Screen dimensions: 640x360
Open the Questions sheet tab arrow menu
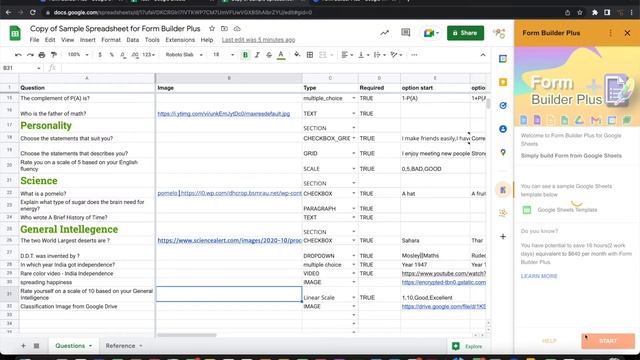[90, 346]
